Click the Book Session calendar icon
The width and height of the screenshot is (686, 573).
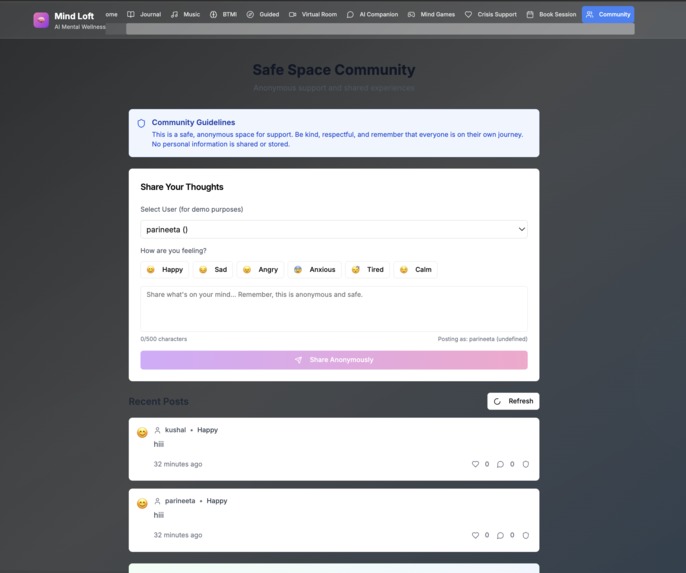click(530, 14)
